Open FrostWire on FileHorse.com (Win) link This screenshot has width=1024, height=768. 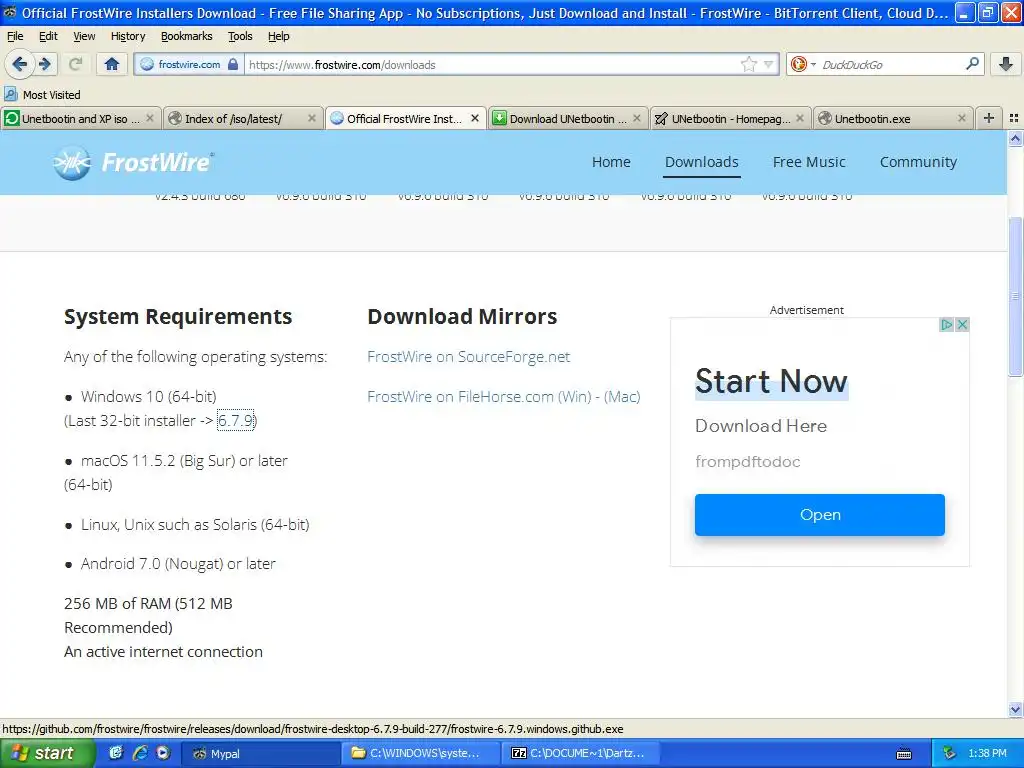click(479, 396)
